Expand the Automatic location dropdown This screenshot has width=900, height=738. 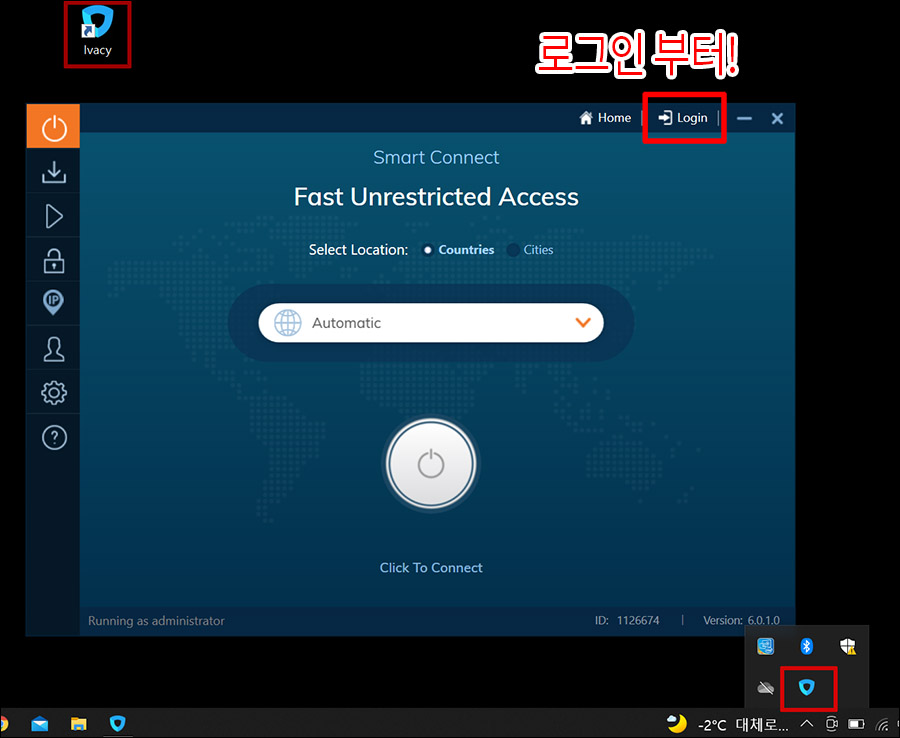coord(431,323)
